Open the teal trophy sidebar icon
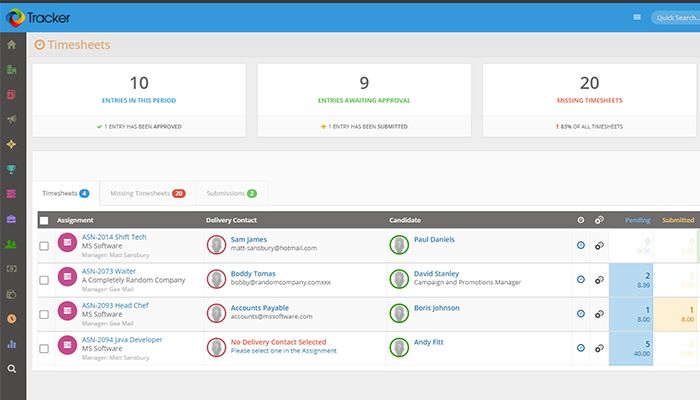 pos(12,169)
